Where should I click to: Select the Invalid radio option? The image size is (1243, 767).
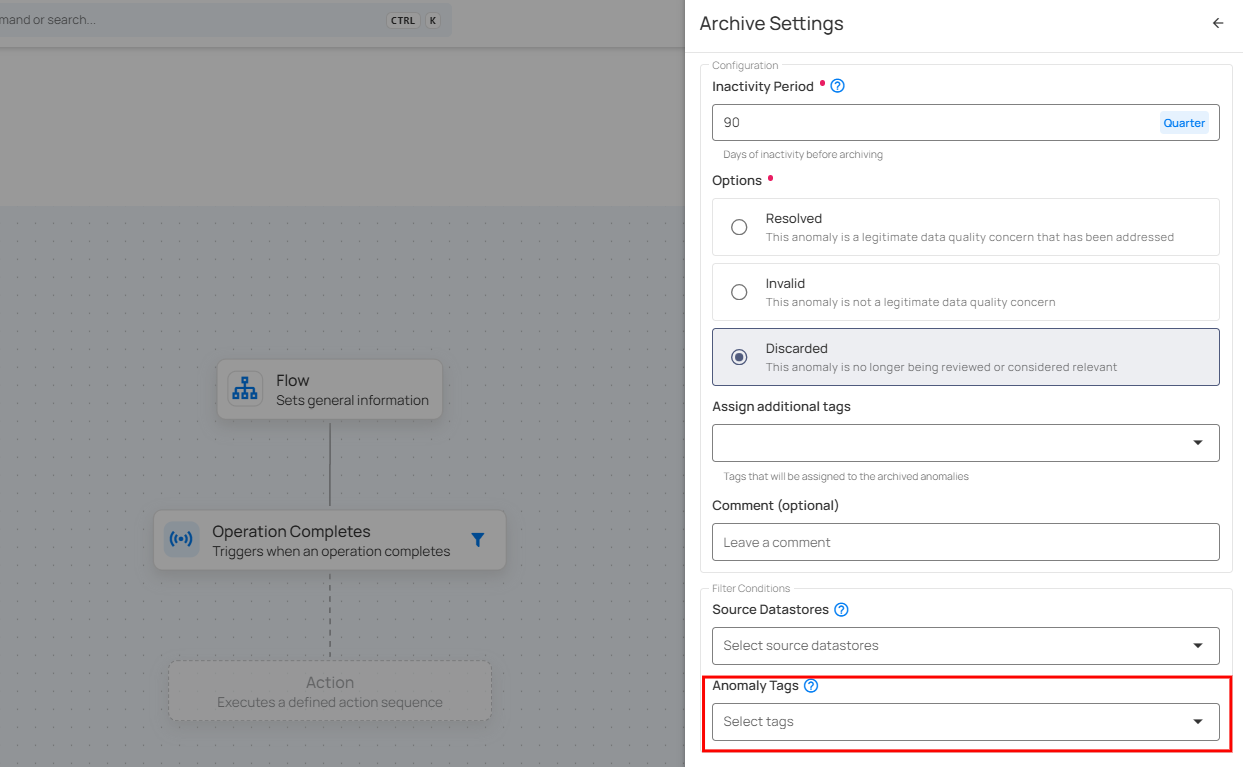(739, 292)
